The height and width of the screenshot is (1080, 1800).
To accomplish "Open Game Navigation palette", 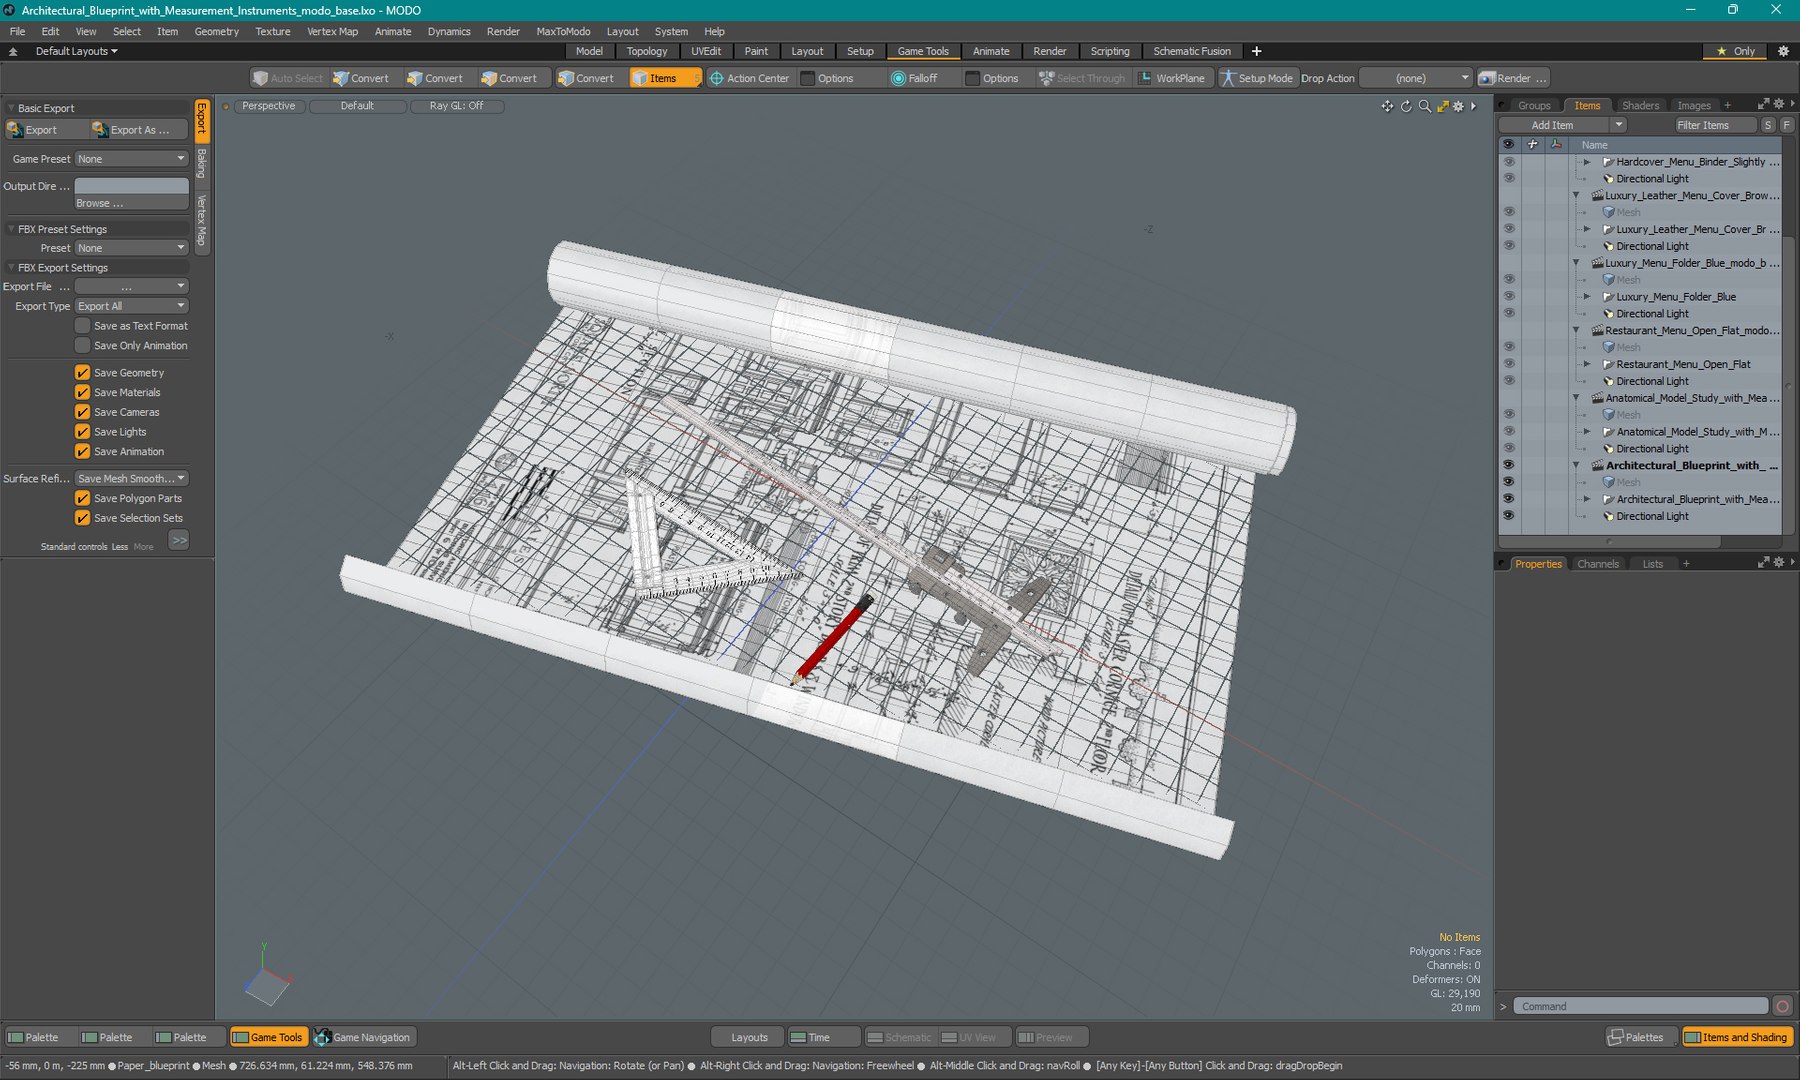I will pyautogui.click(x=362, y=1037).
